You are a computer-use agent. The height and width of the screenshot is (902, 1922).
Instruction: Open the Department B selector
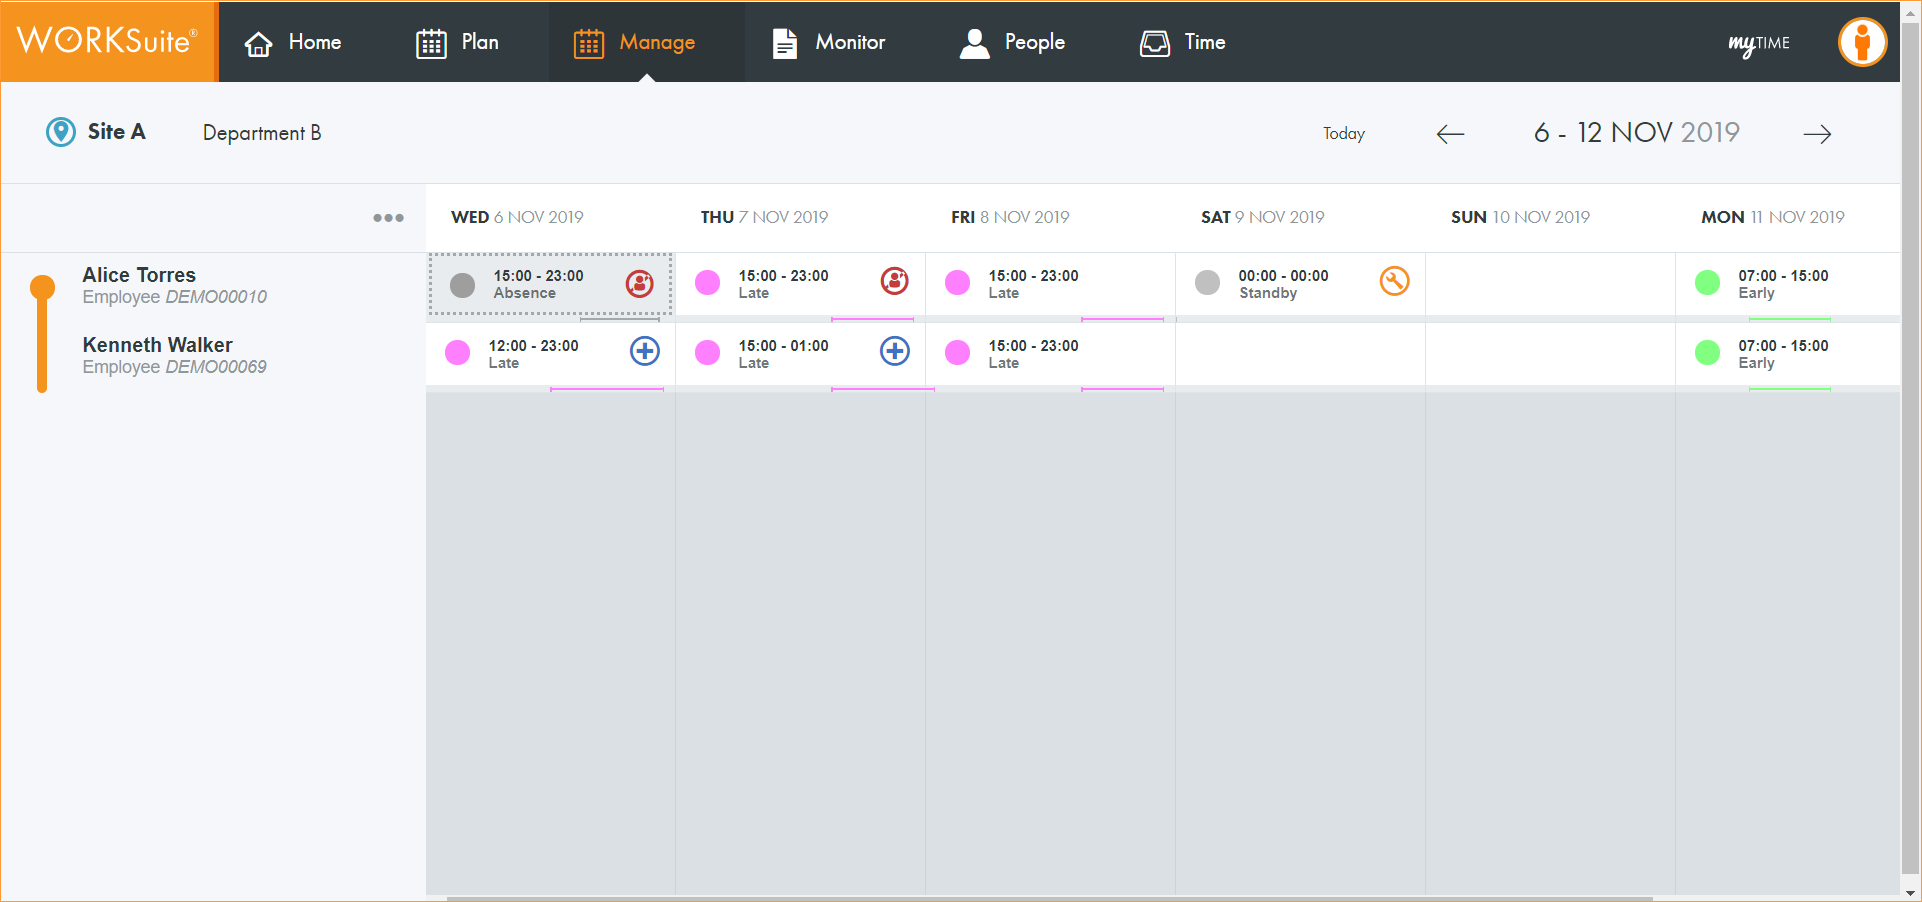262,133
